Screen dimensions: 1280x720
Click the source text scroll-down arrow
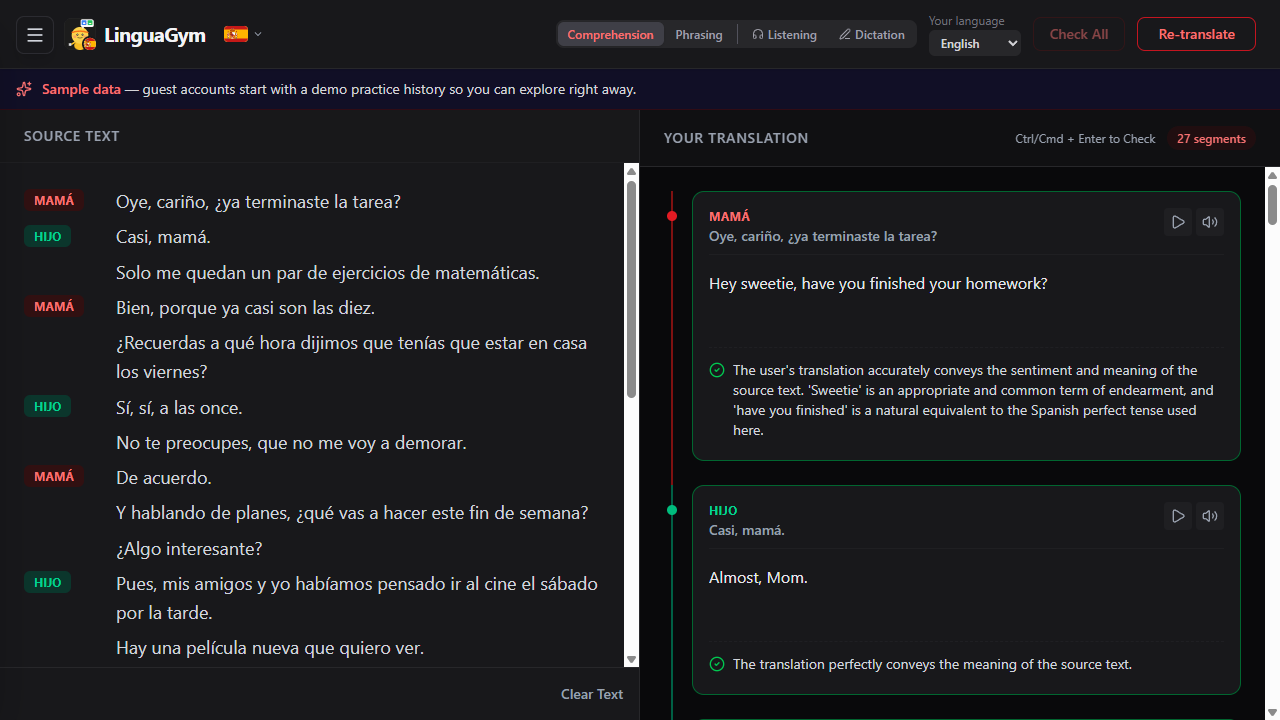click(x=631, y=659)
